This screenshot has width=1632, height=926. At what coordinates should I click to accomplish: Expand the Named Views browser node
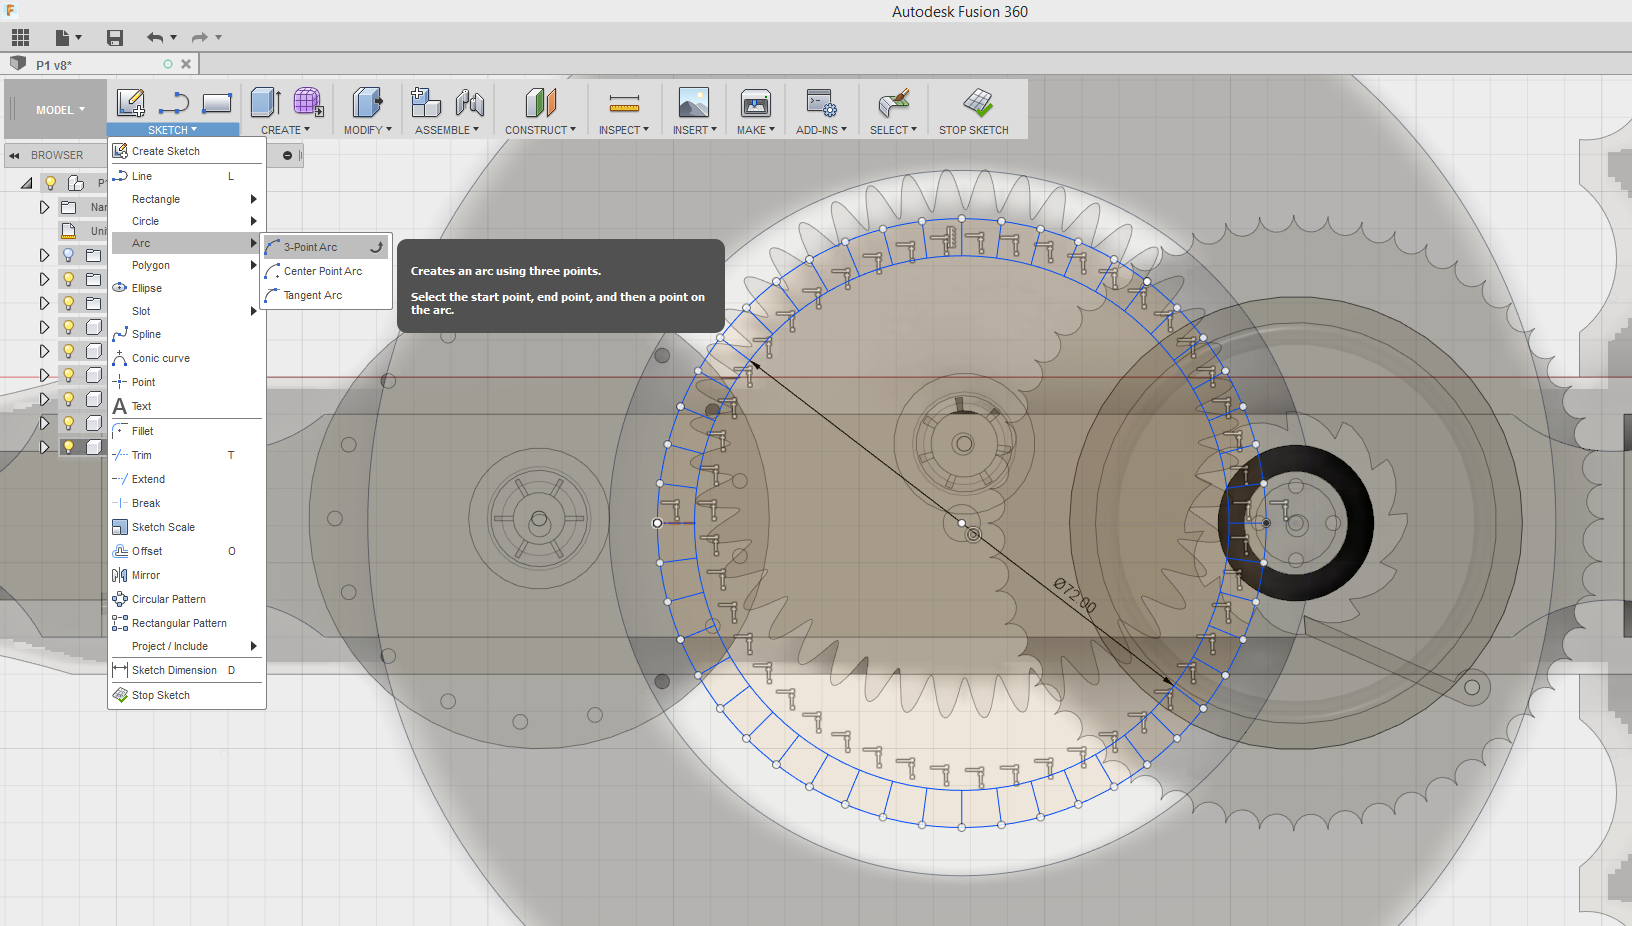(44, 207)
